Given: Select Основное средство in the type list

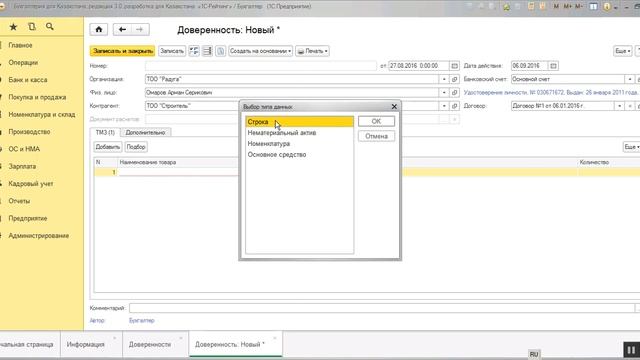Looking at the screenshot, I should pyautogui.click(x=300, y=155).
